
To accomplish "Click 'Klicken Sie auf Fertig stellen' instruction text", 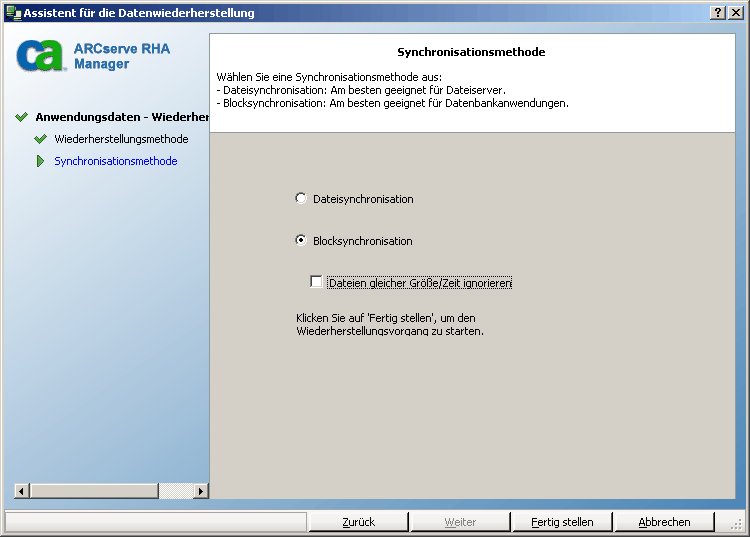I will (x=390, y=324).
